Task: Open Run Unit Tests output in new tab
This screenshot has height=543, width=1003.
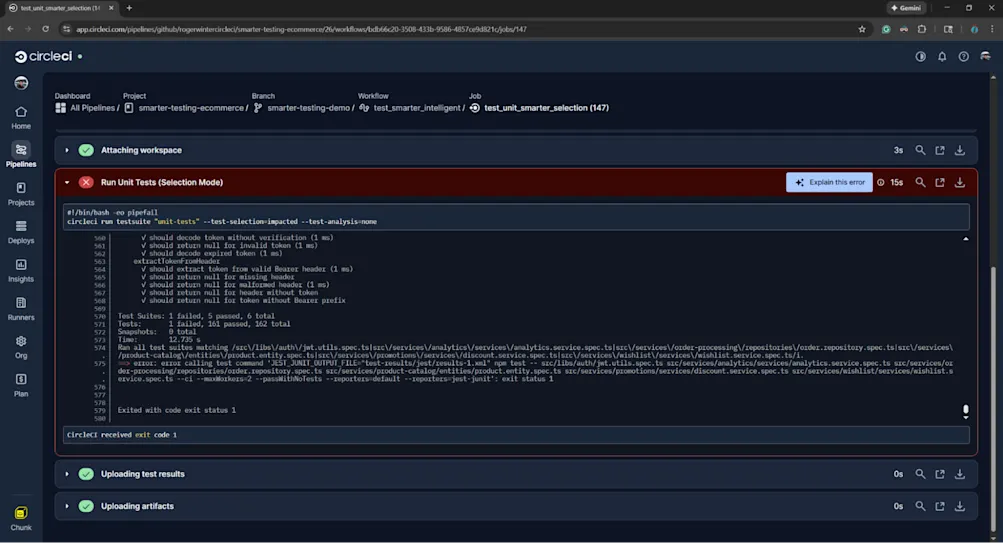Action: click(x=940, y=182)
